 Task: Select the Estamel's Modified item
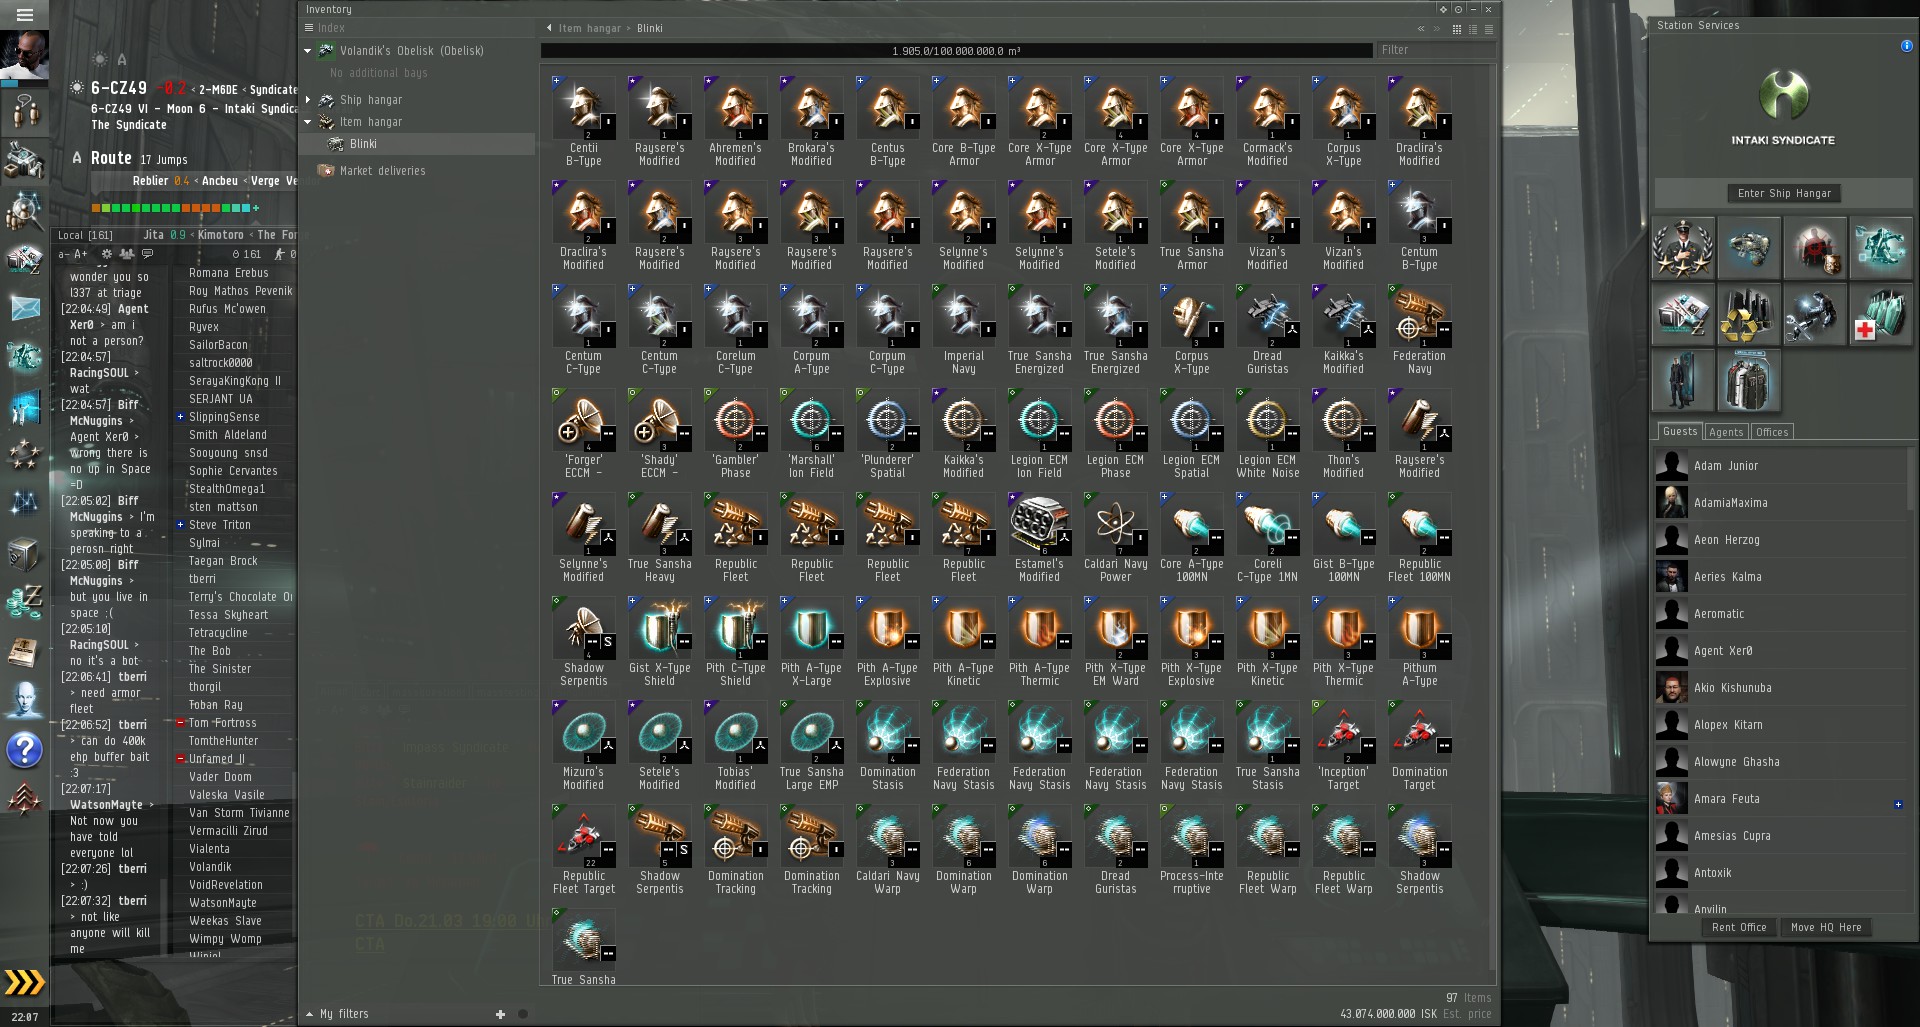pyautogui.click(x=1039, y=540)
